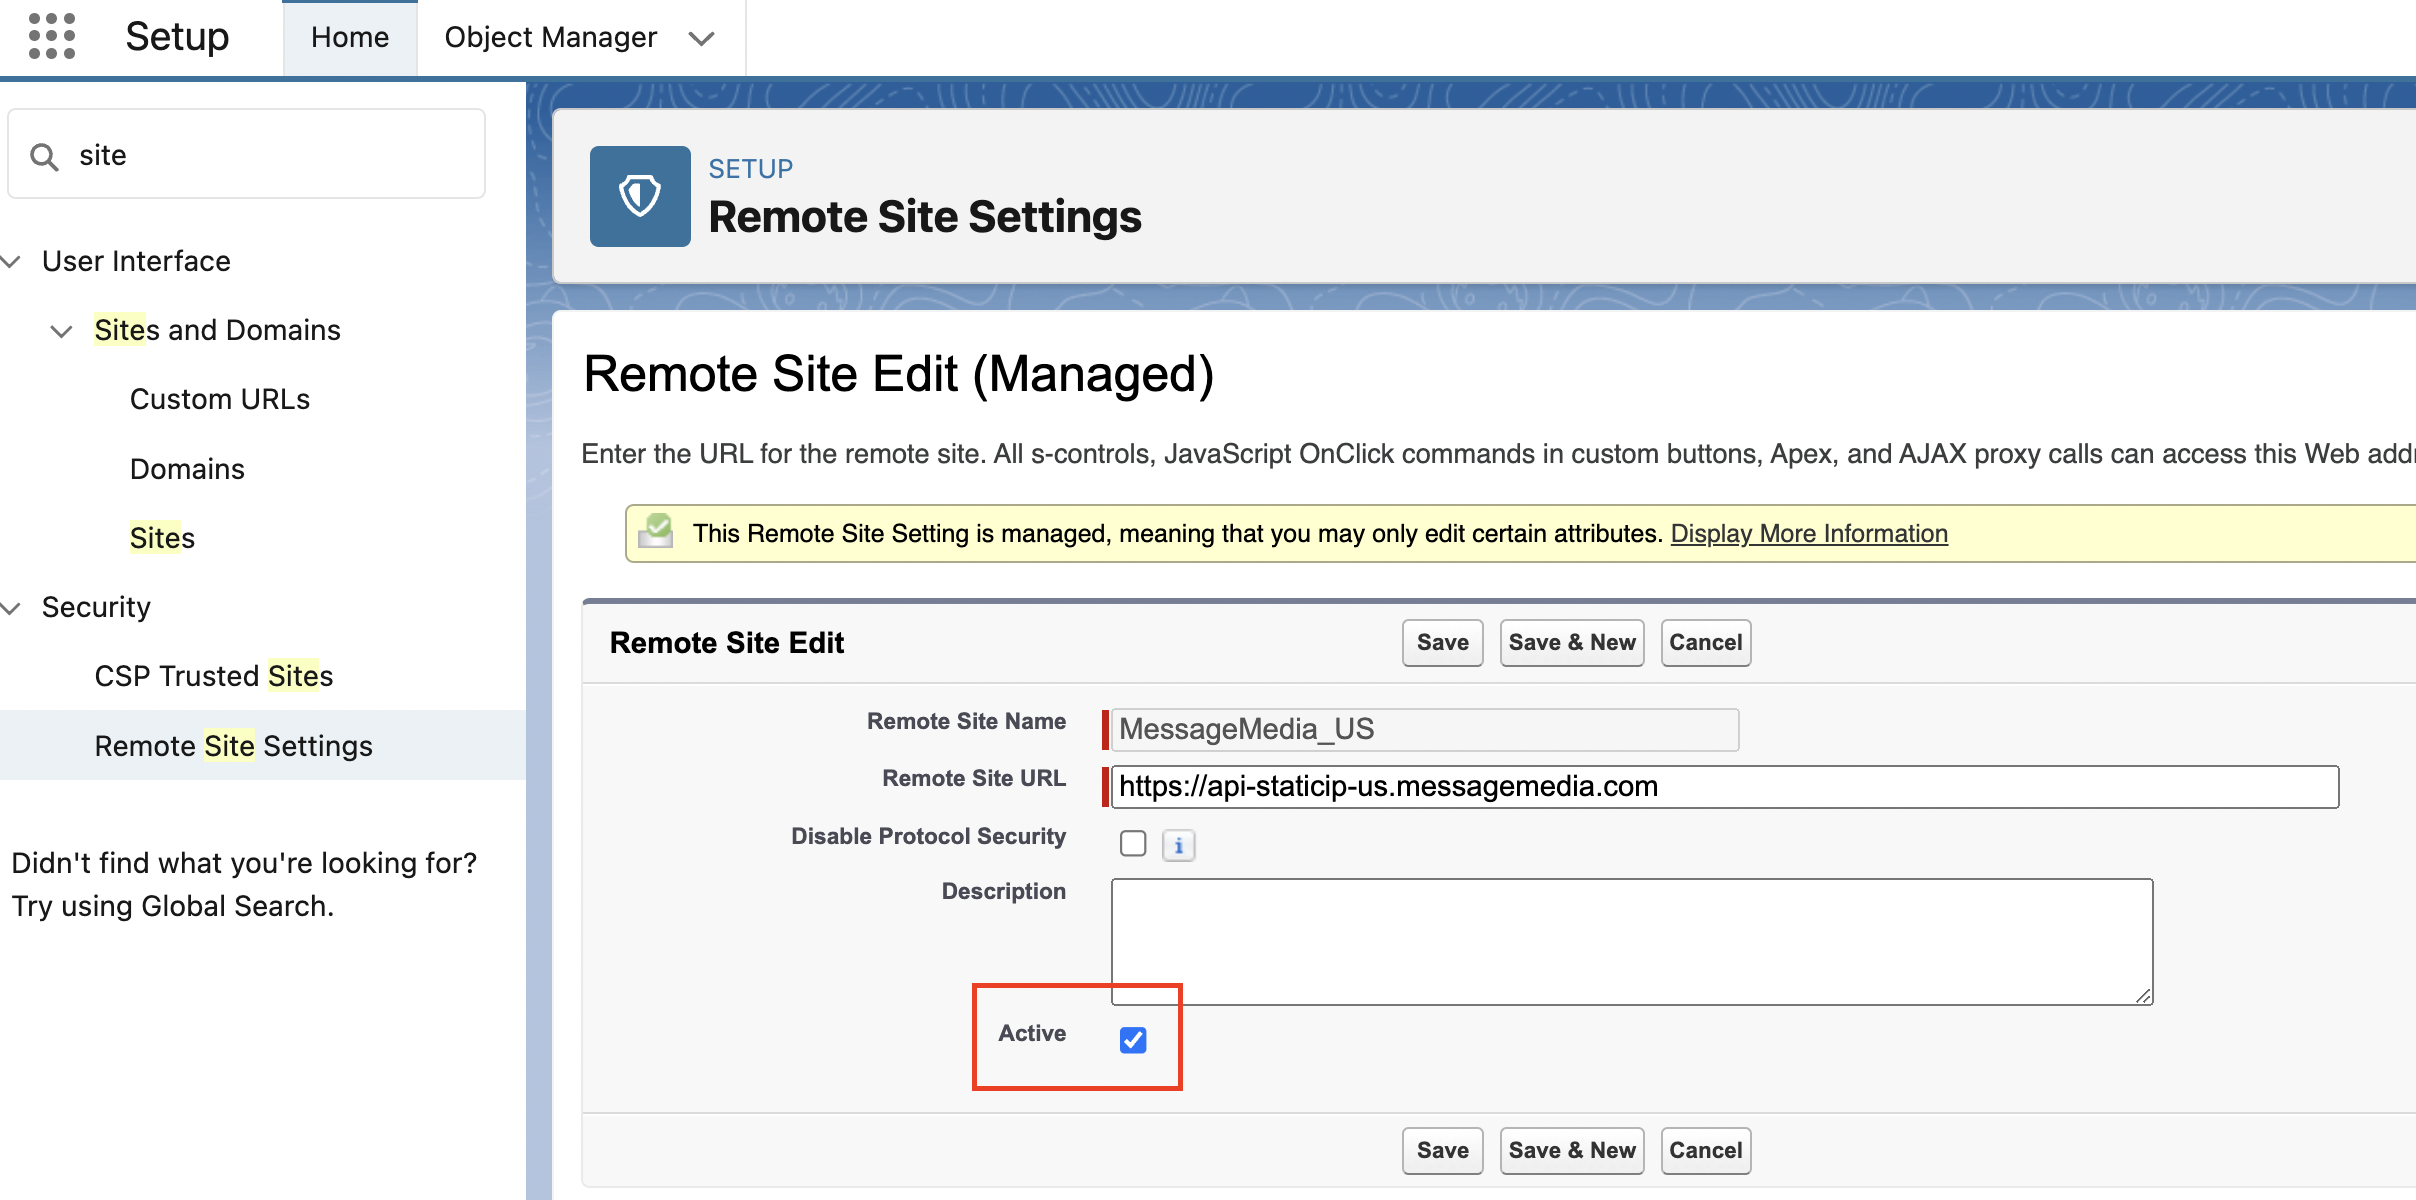The height and width of the screenshot is (1200, 2416).
Task: Click the Disable Protocol Security info icon
Action: click(1179, 846)
